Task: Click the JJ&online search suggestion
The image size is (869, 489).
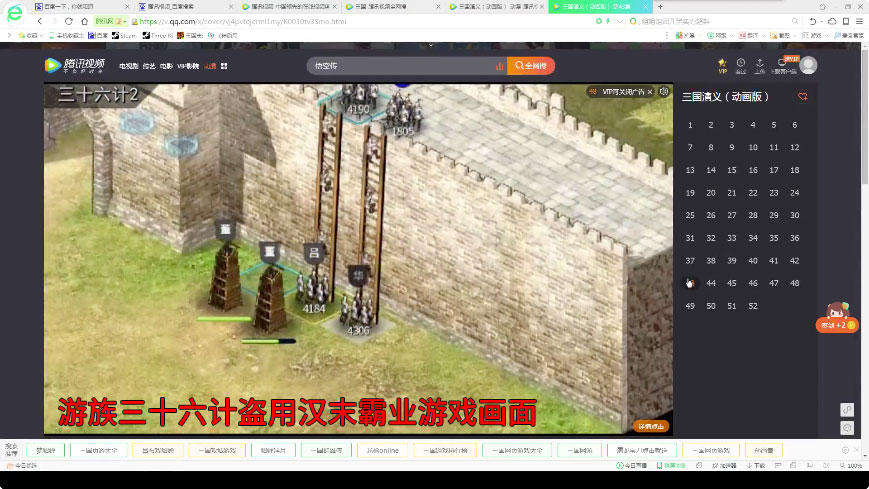Action: click(382, 451)
